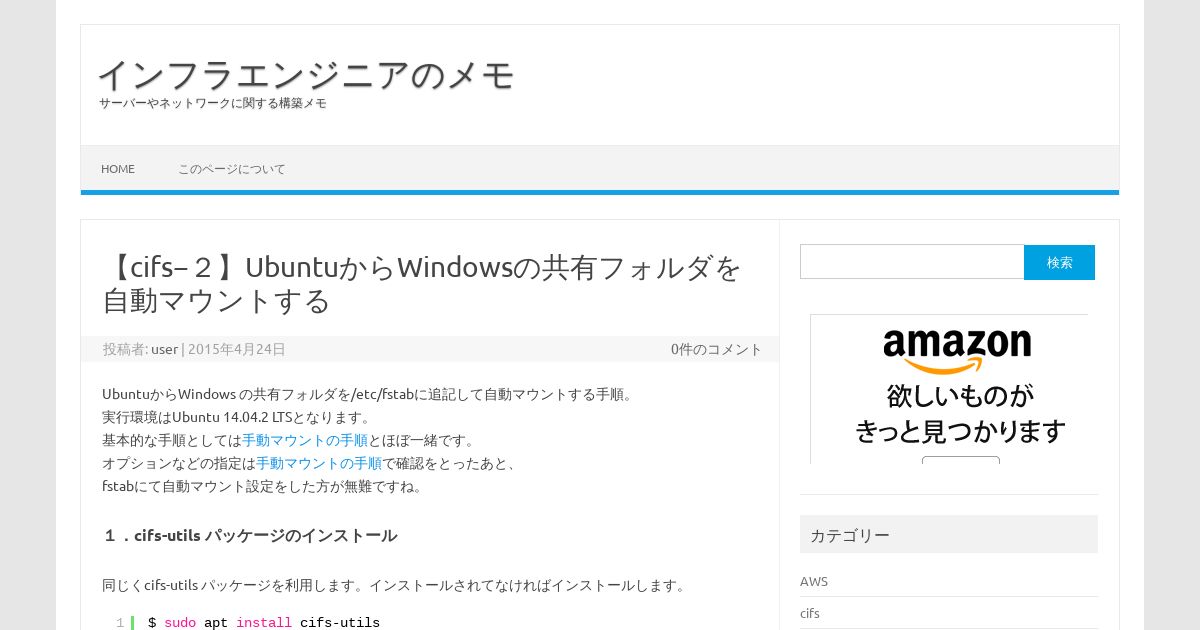The width and height of the screenshot is (1200, 630).
Task: Click the paragraph 同じくcifs-utils パッケージを利用します
Action: 395,585
